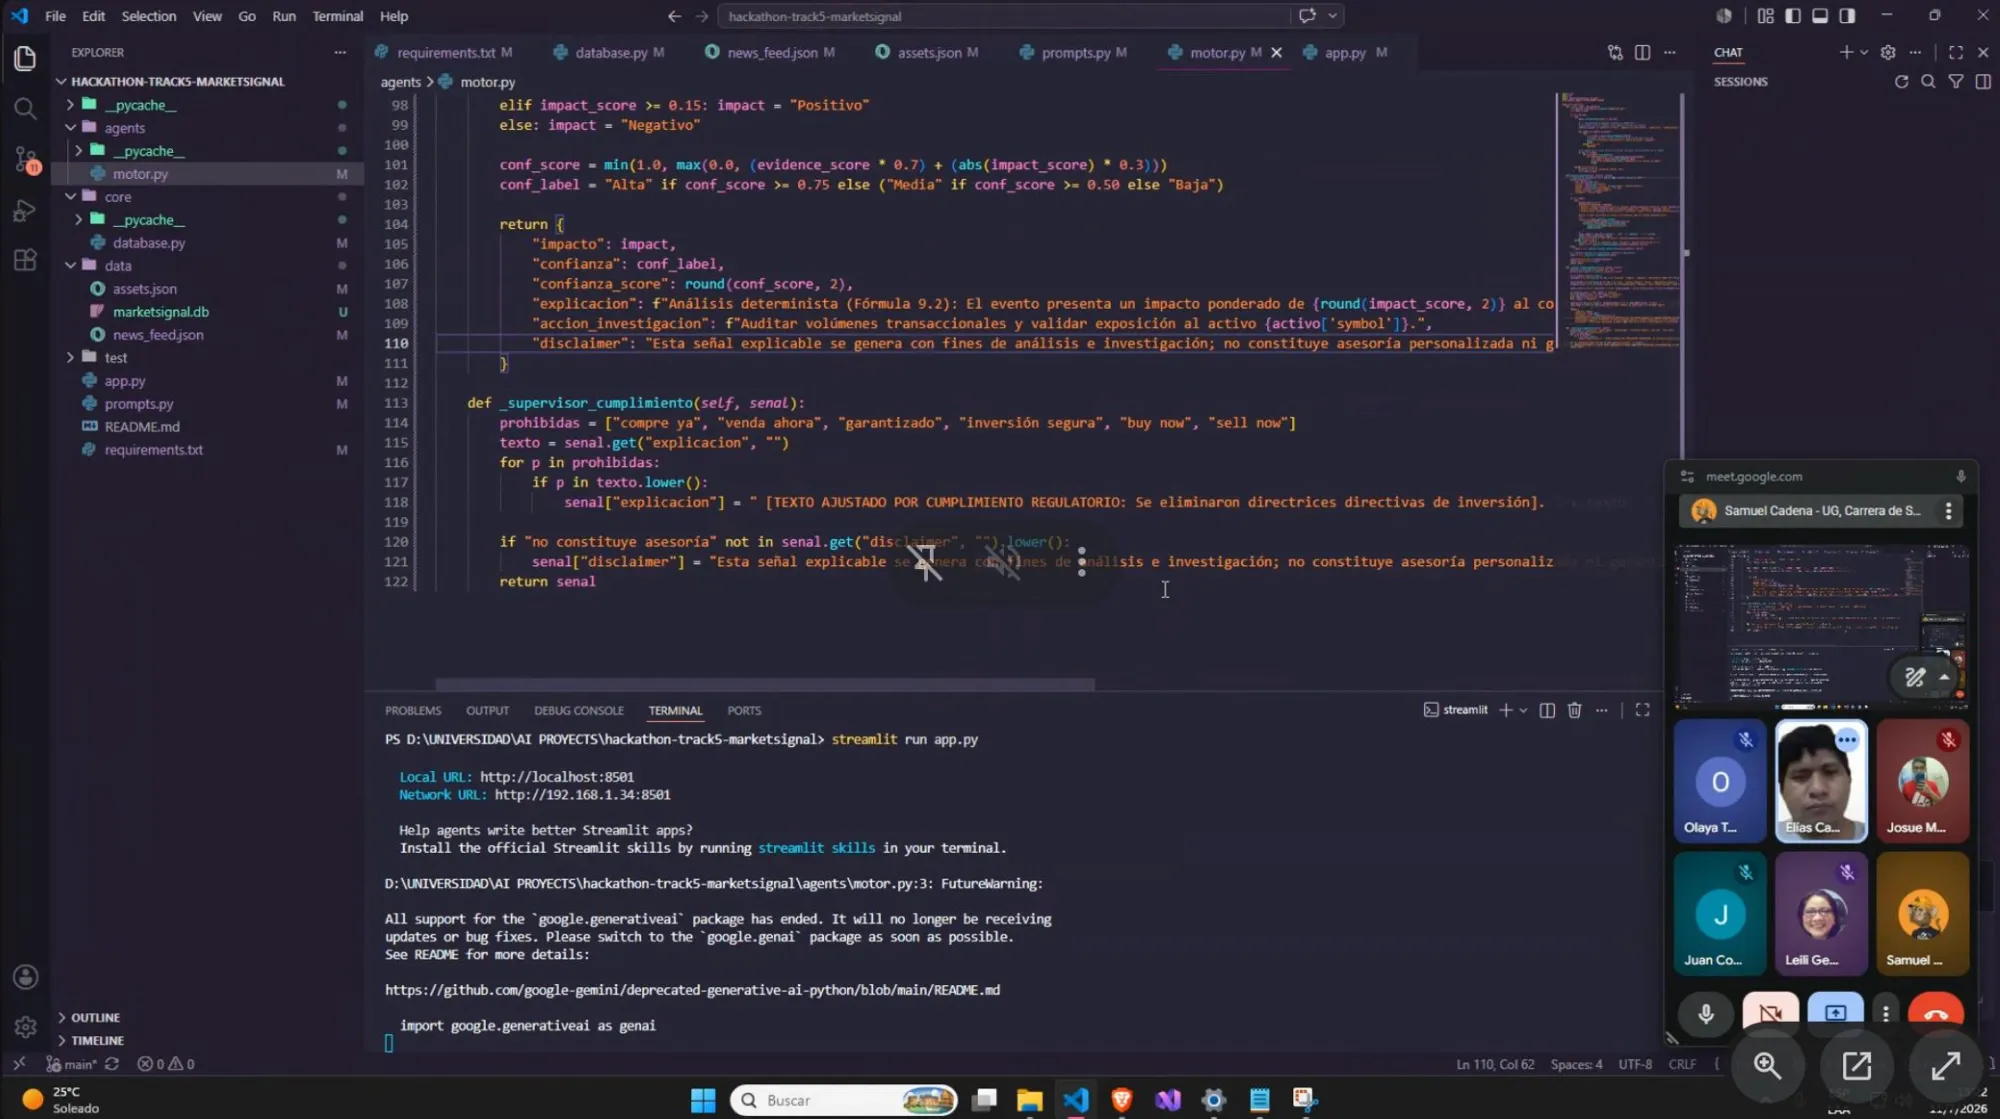2000x1119 pixels.
Task: Click Meet present screen button
Action: 1835,1012
